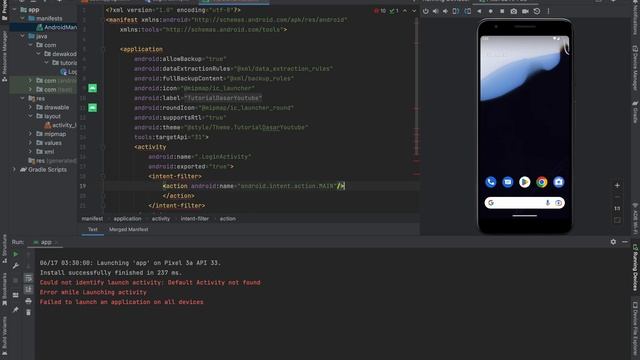Take an emulator screenshot with the camera icon

[x=514, y=11]
